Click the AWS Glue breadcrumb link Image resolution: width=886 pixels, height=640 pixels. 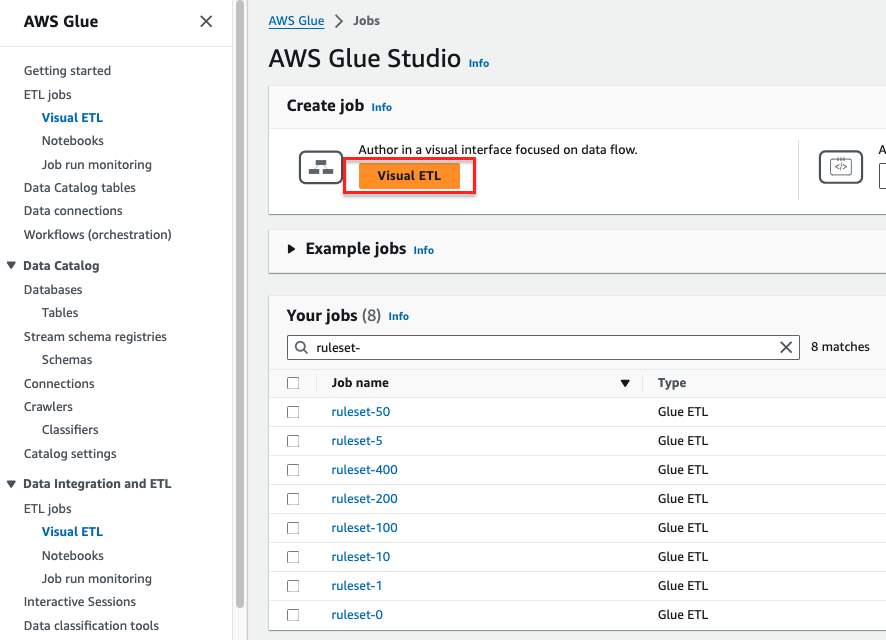(295, 21)
